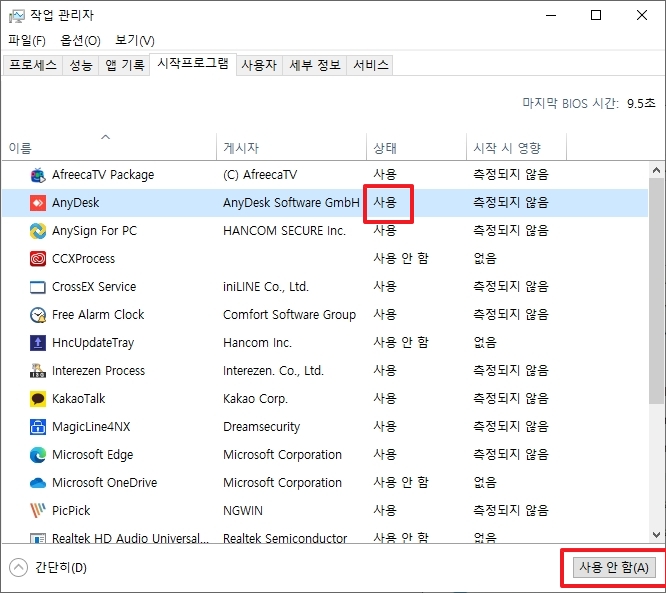Switch to the 앱 기록 tab
This screenshot has width=666, height=593.
pos(124,65)
